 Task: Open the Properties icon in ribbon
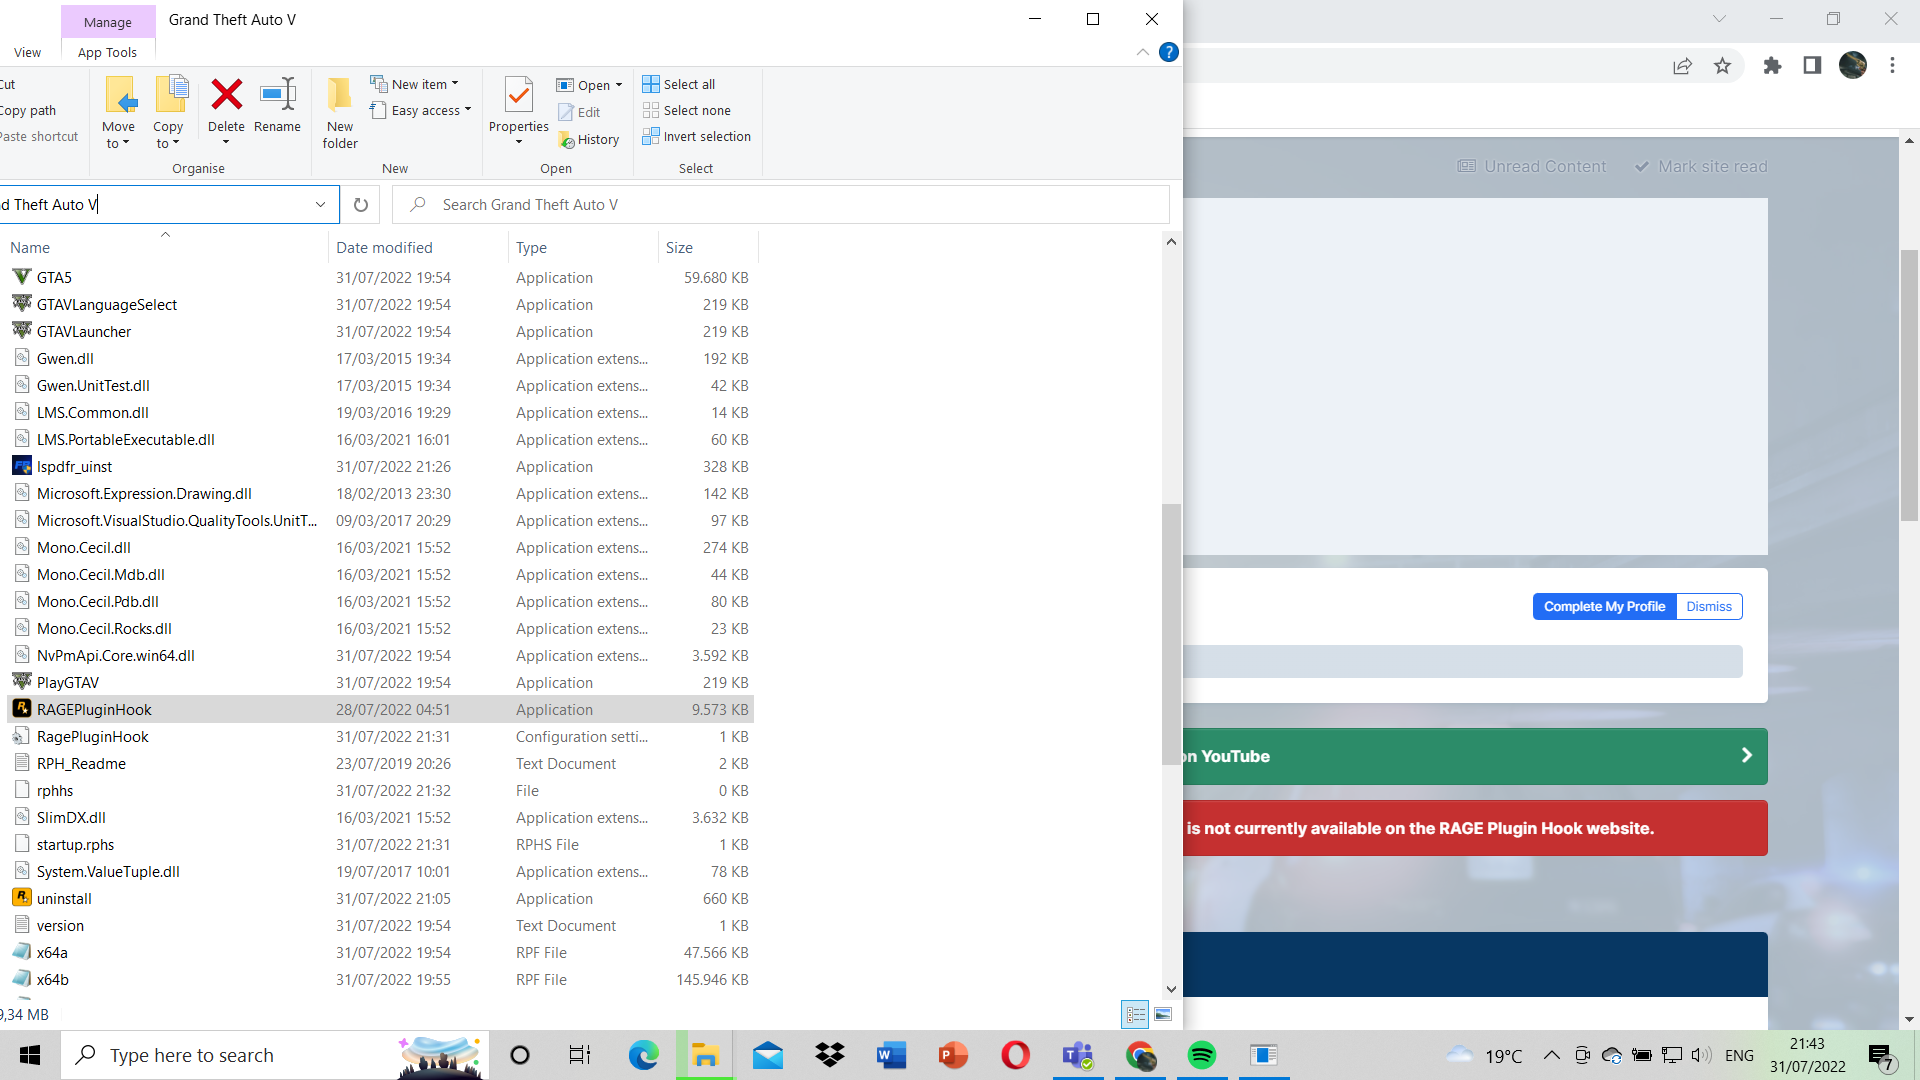pos(518,96)
